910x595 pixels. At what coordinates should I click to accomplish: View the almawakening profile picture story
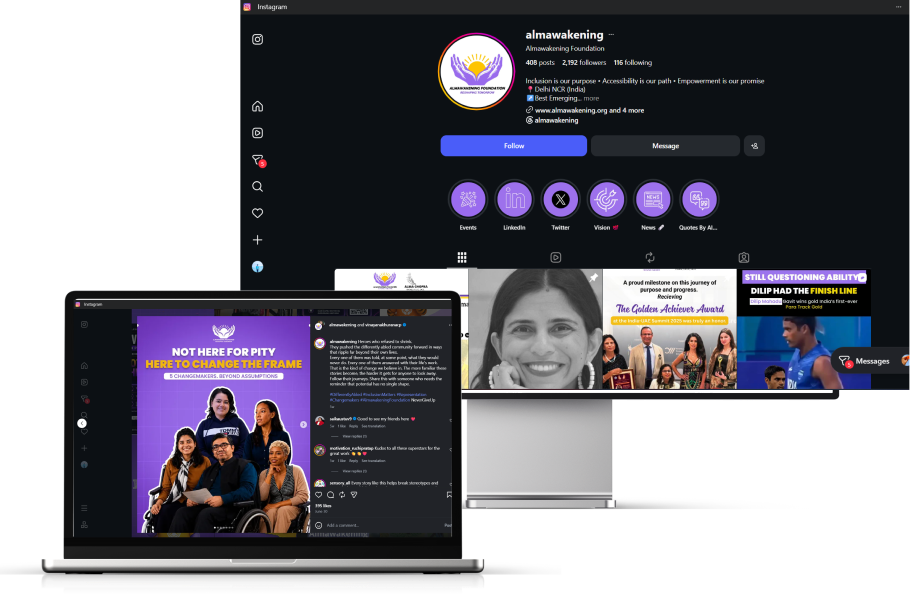(x=476, y=71)
